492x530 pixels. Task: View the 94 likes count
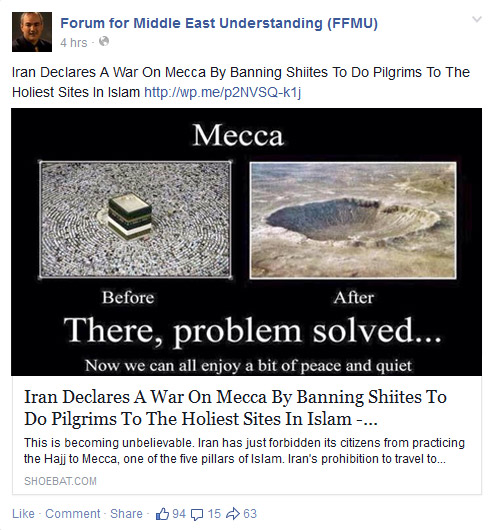pyautogui.click(x=179, y=514)
